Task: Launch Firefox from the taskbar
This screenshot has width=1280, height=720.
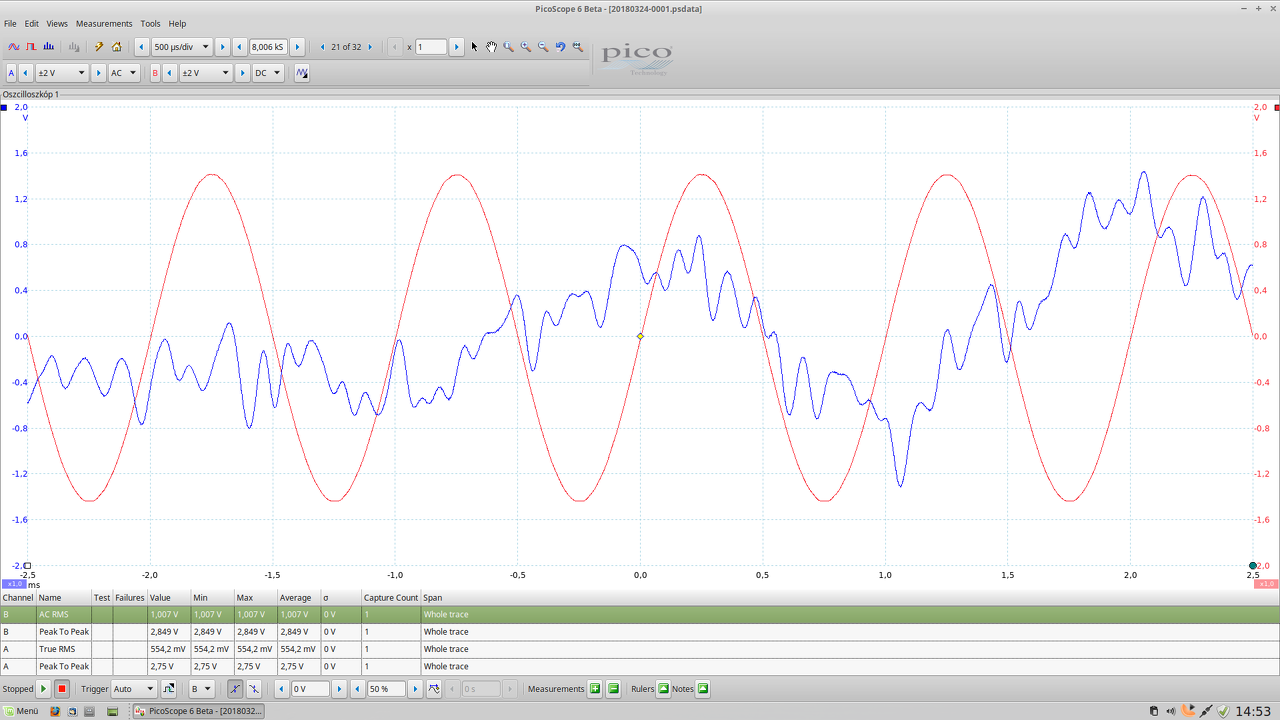Action: tap(56, 711)
